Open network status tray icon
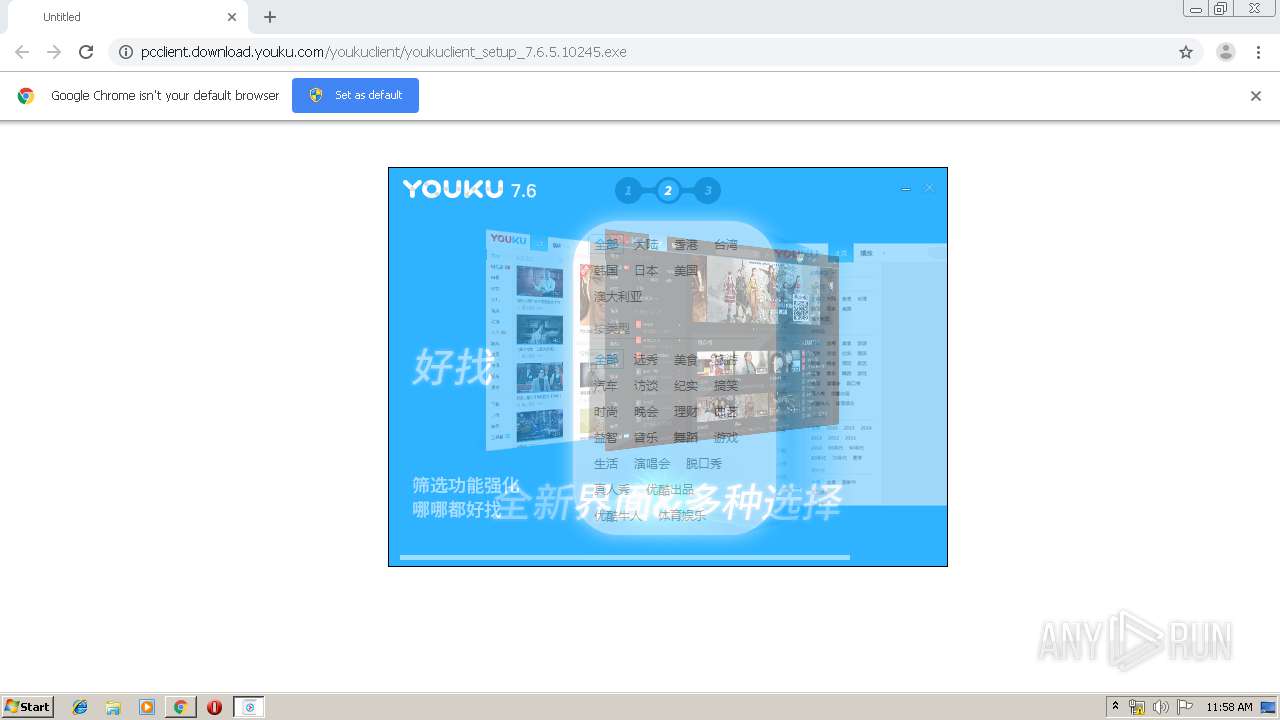Image resolution: width=1280 pixels, height=720 pixels. (1137, 707)
